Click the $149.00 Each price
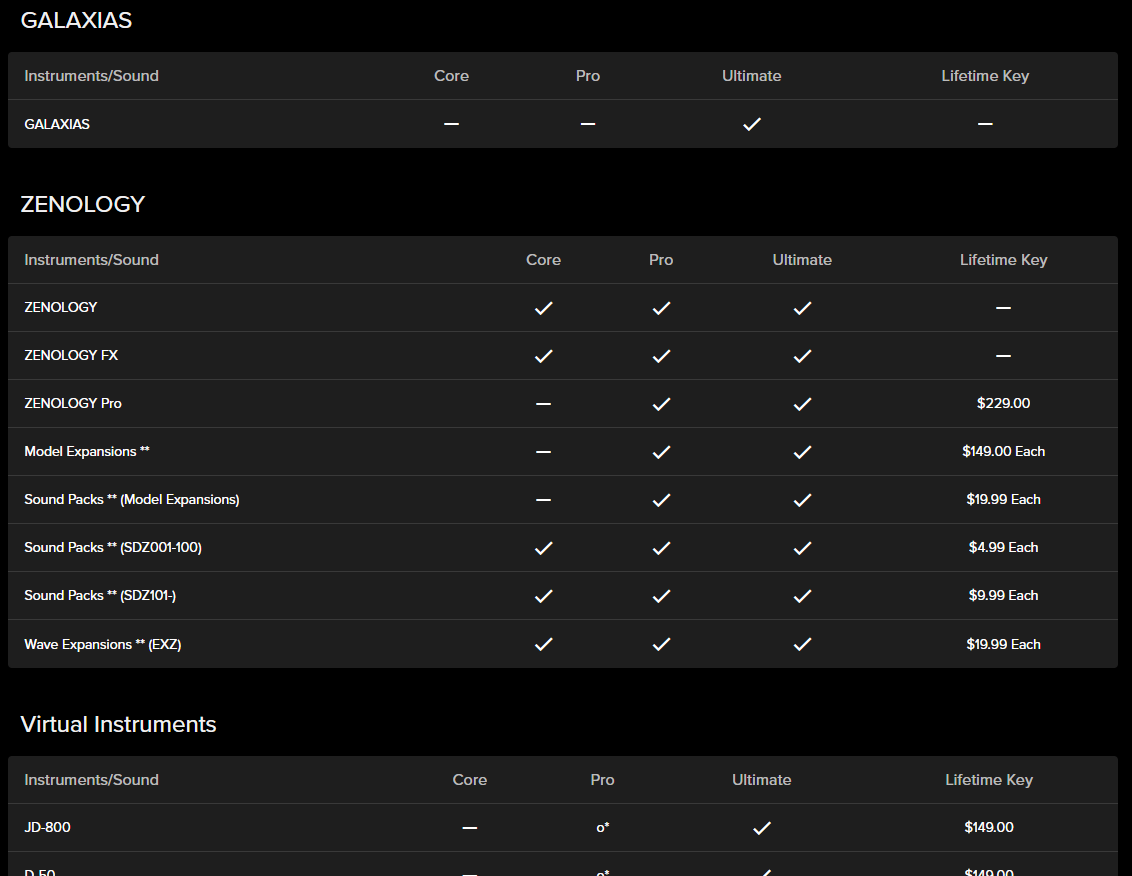The image size is (1132, 876). [1003, 451]
